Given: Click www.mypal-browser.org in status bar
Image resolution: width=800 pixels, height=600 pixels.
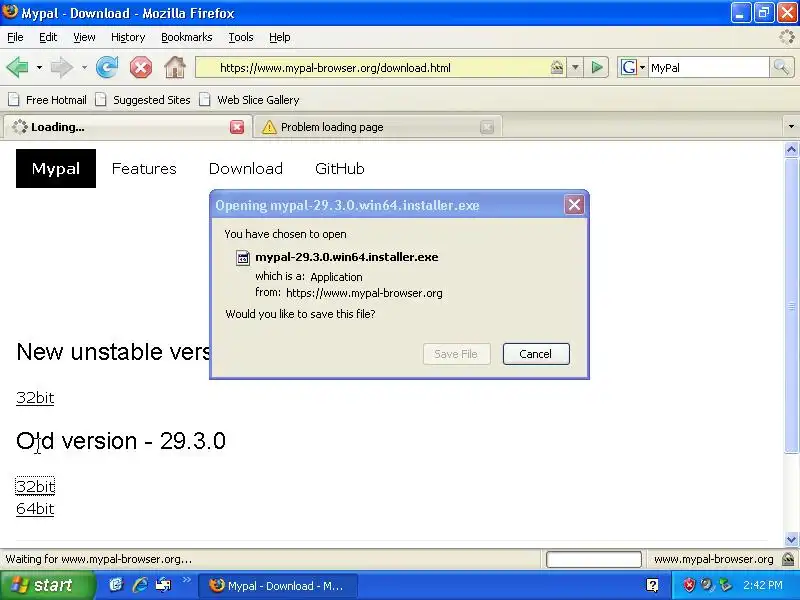Looking at the screenshot, I should tap(713, 559).
